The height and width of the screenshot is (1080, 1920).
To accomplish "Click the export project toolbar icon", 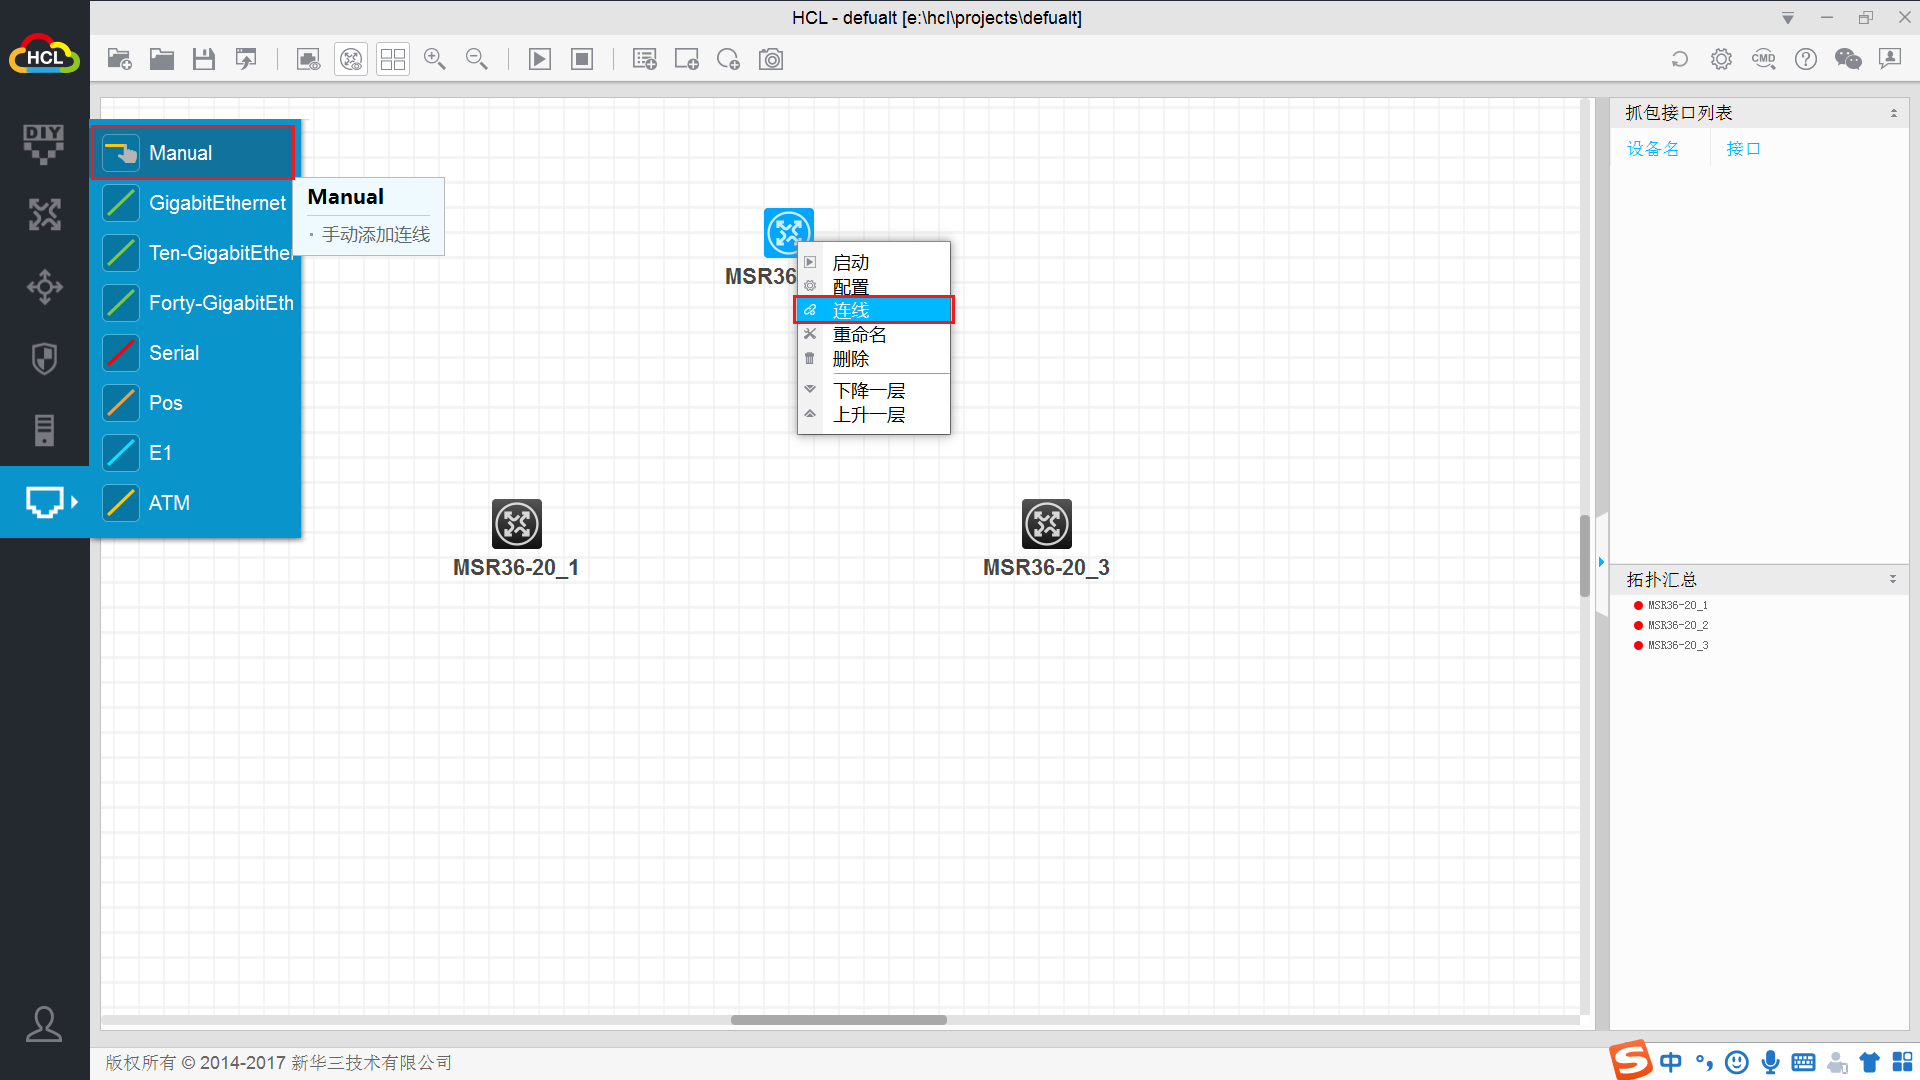I will pyautogui.click(x=246, y=59).
